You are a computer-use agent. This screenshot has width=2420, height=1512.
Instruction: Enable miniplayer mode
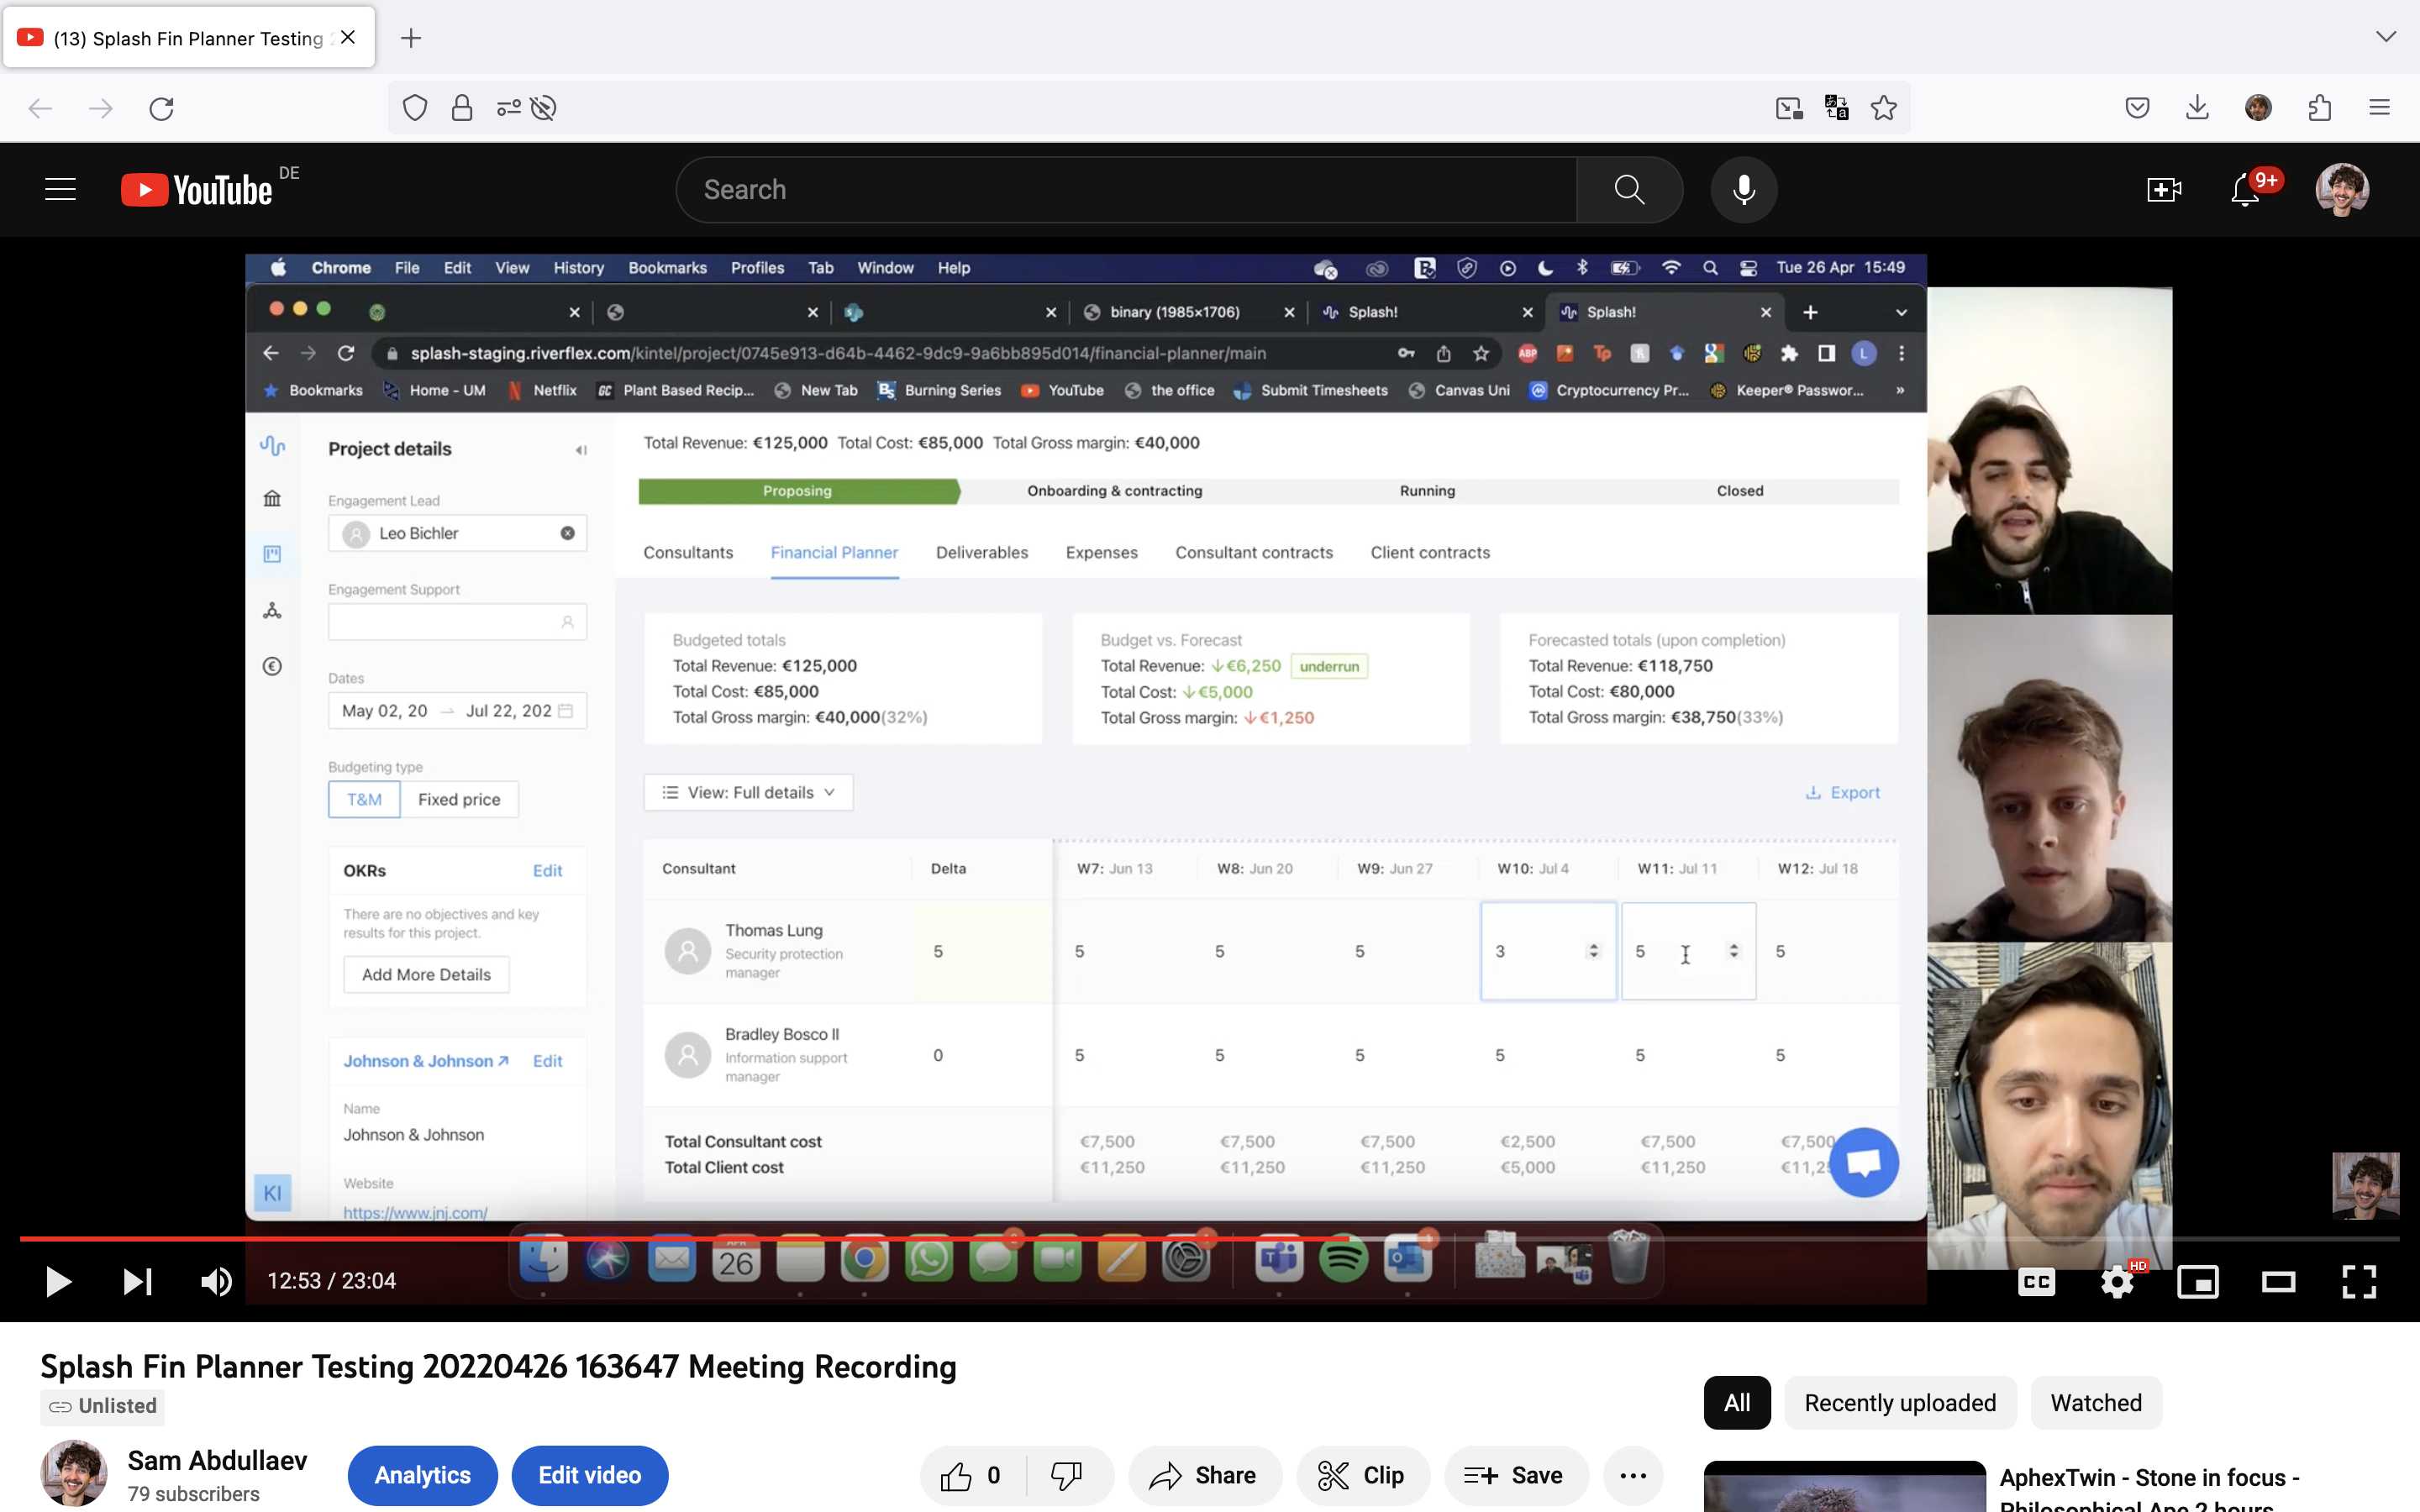click(2197, 1282)
